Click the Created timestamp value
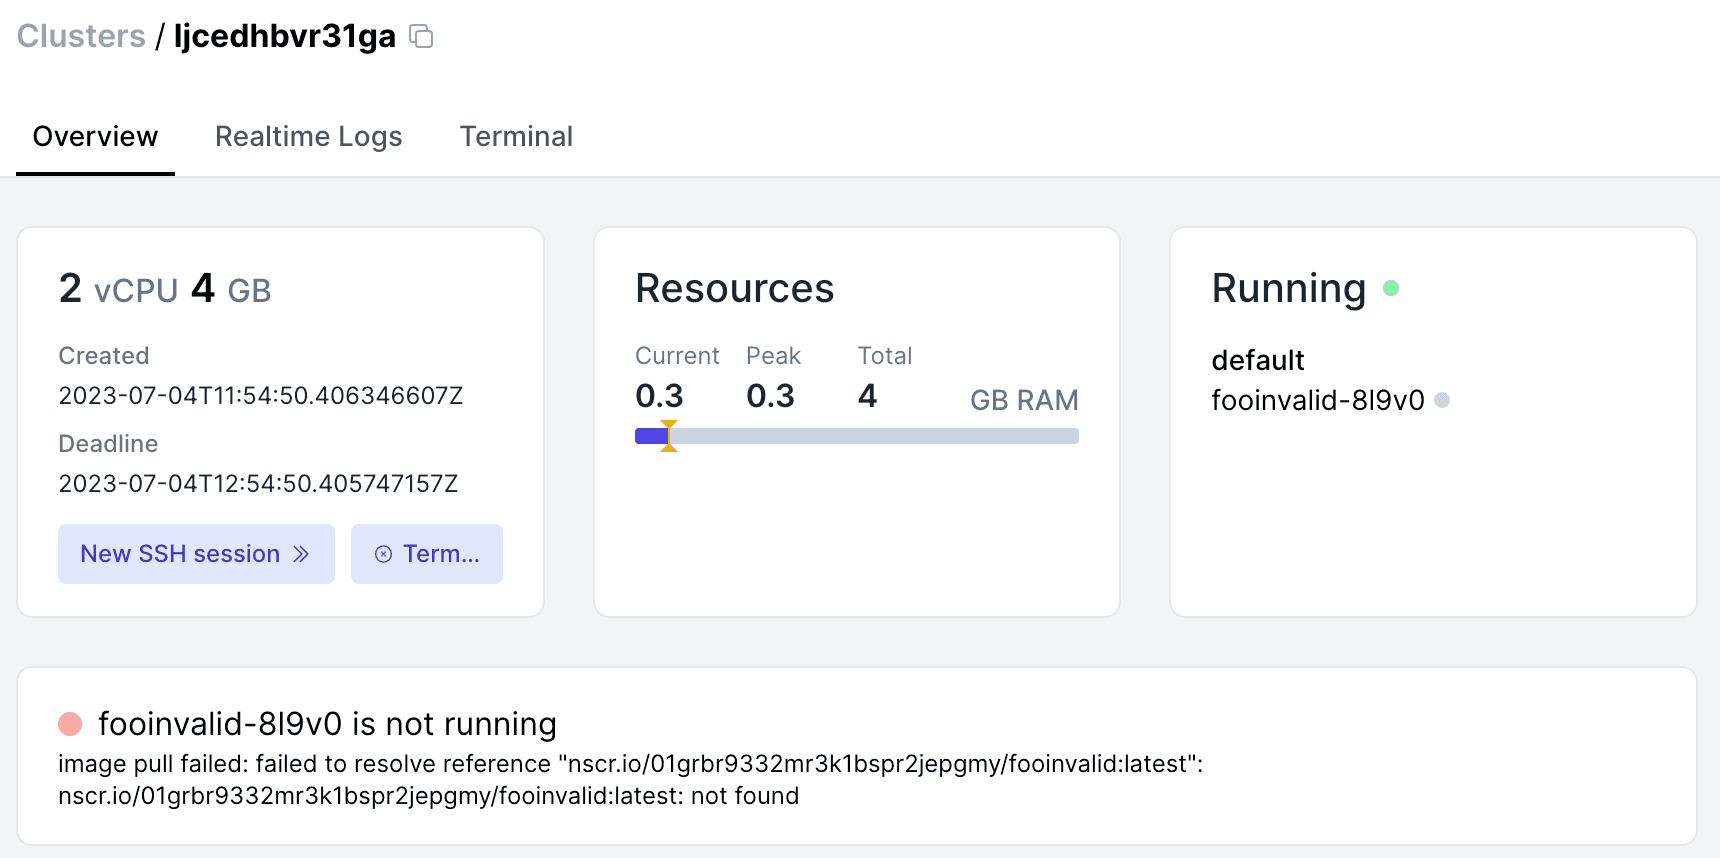Viewport: 1720px width, 858px height. pyautogui.click(x=260, y=396)
